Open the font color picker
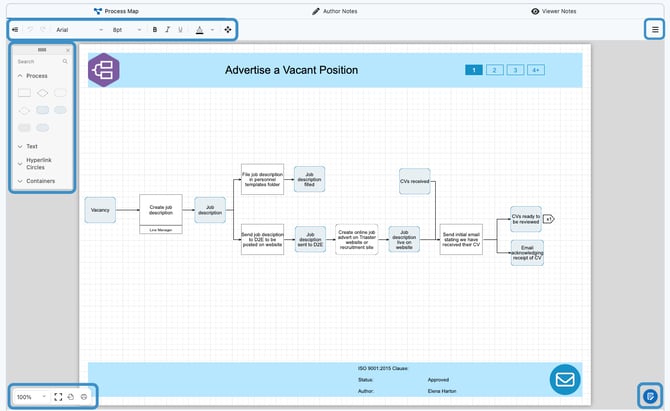Viewport: 670px width, 411px height. (199, 30)
